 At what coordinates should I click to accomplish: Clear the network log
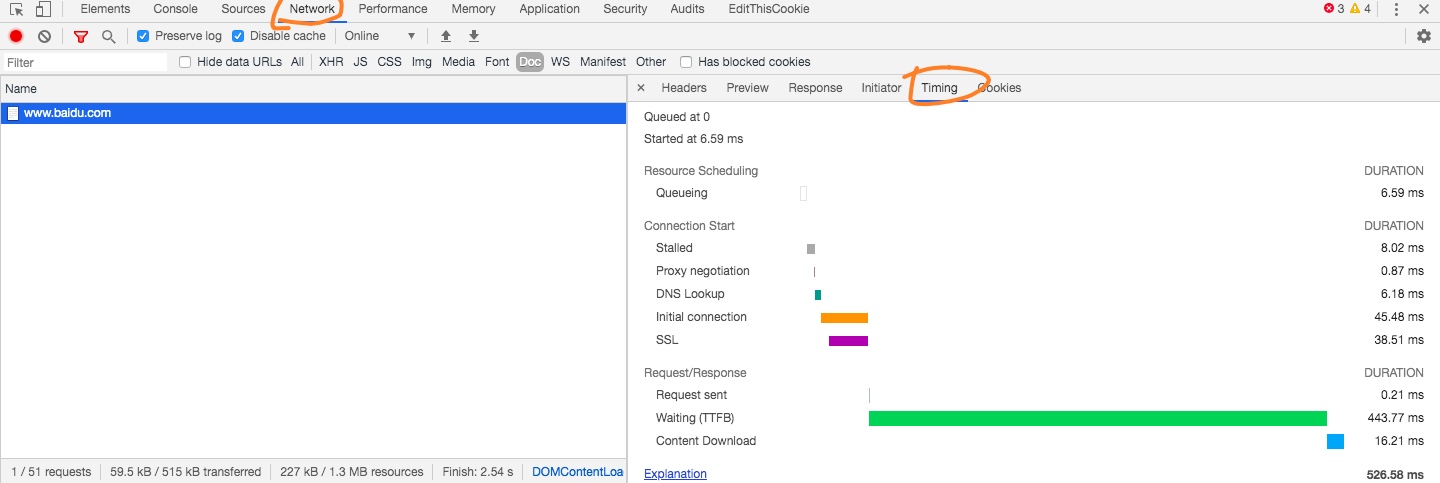point(44,36)
